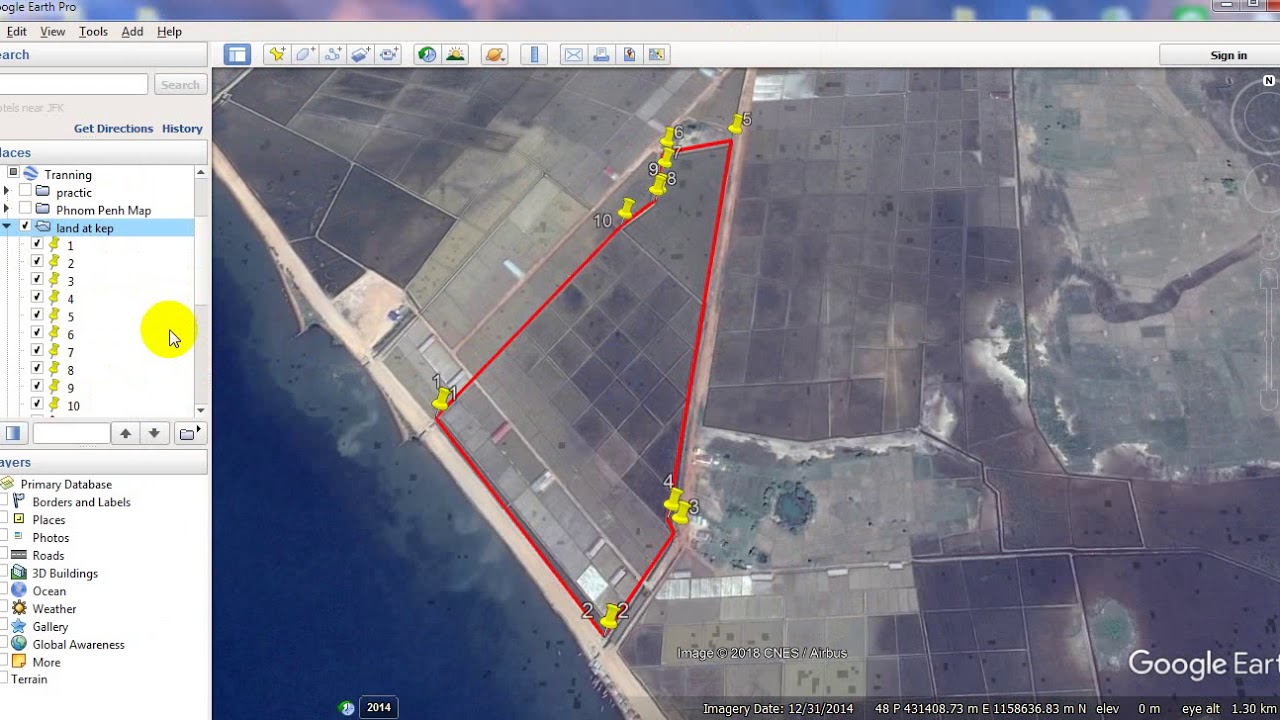Uncheck placemark 9 checkbox
Viewport: 1280px width, 720px height.
click(37, 386)
